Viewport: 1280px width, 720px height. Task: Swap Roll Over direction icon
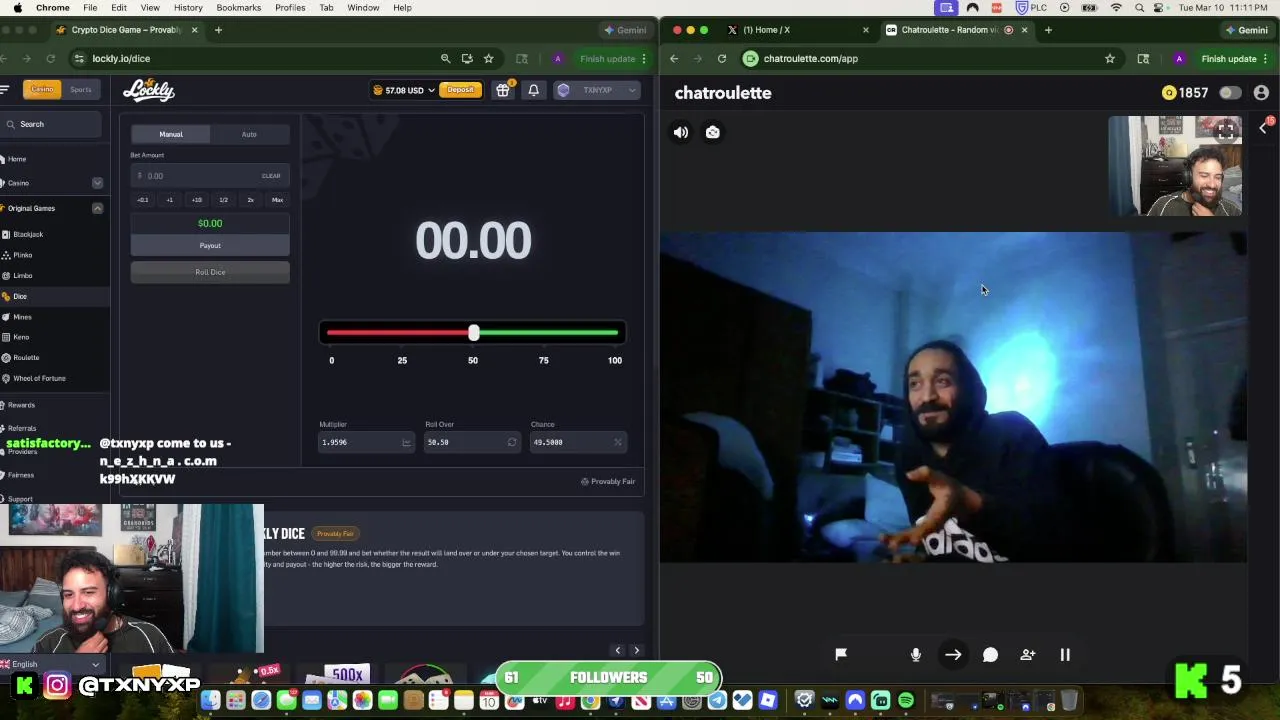[x=512, y=442]
